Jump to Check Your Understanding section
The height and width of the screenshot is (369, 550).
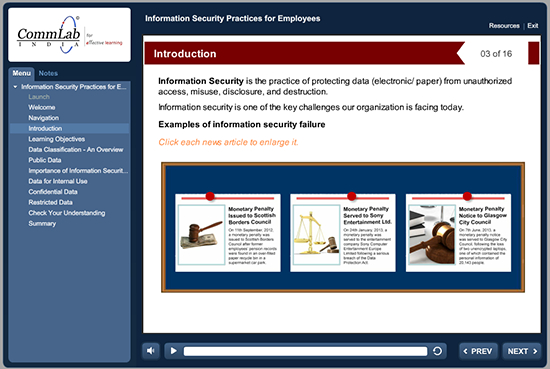pyautogui.click(x=67, y=213)
